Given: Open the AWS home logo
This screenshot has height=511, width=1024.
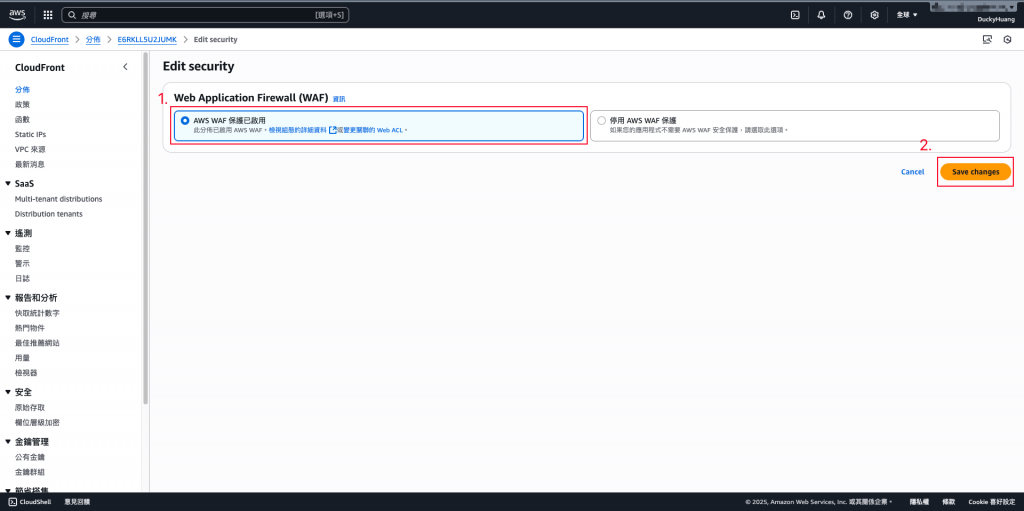Looking at the screenshot, I should (x=17, y=14).
